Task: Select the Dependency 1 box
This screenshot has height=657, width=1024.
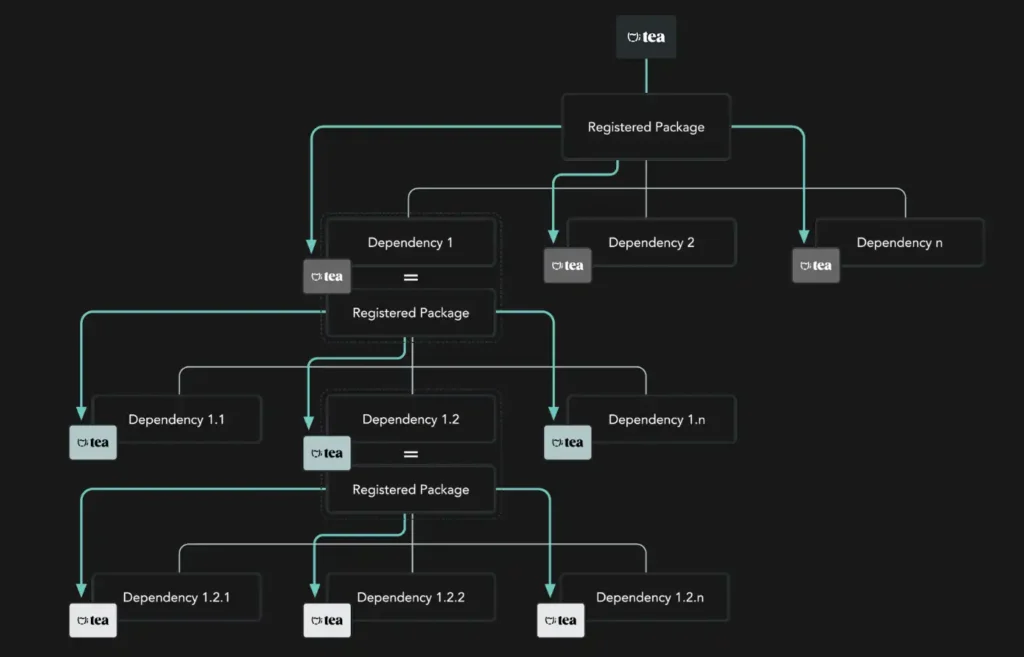Action: click(411, 242)
